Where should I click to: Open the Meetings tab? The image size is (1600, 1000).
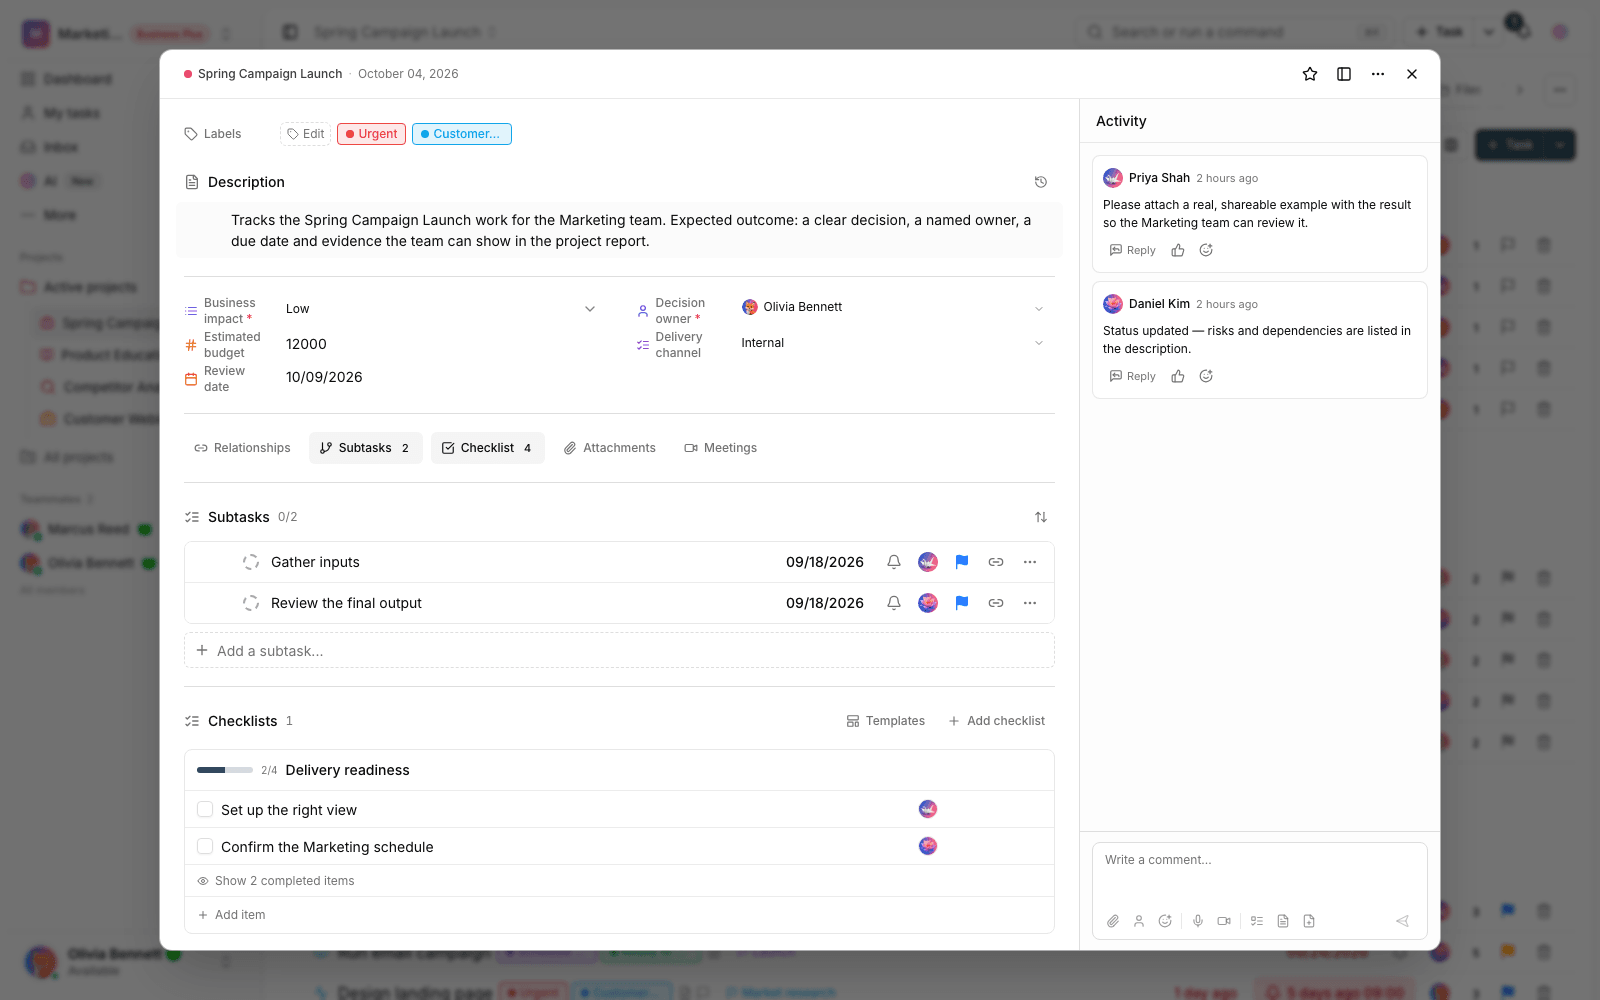(x=720, y=448)
